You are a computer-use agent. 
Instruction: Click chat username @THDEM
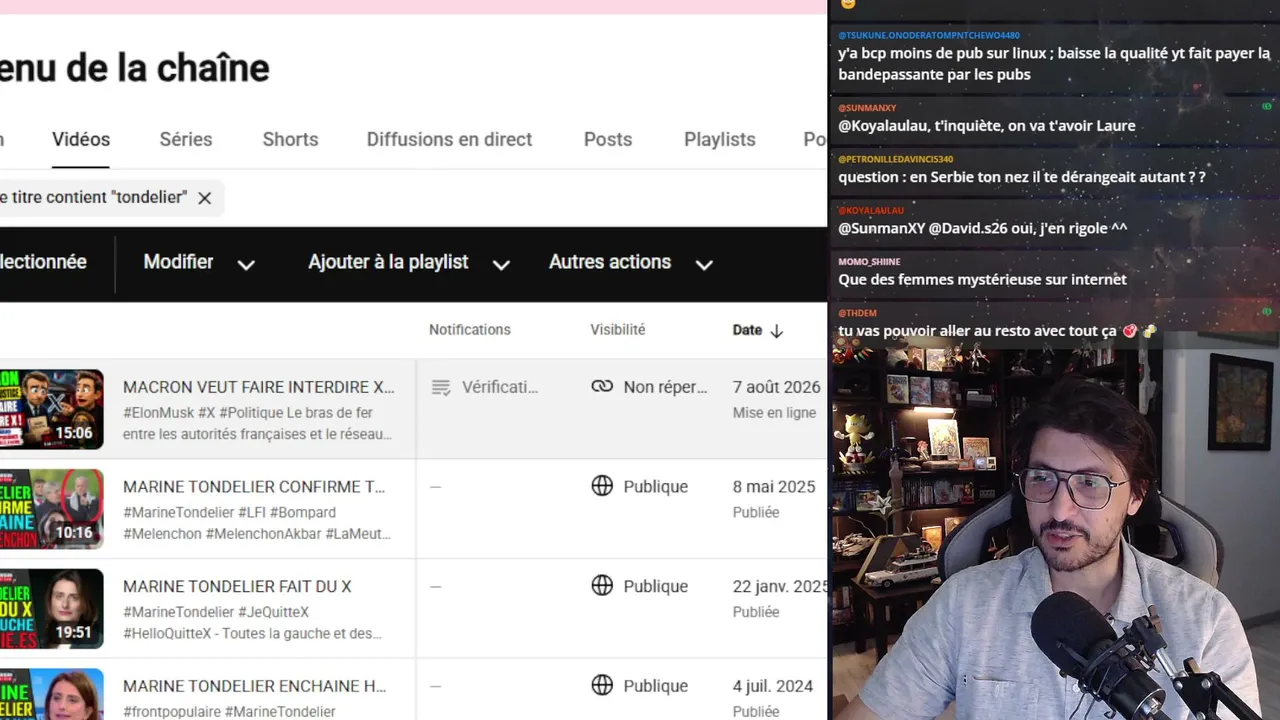coord(858,313)
